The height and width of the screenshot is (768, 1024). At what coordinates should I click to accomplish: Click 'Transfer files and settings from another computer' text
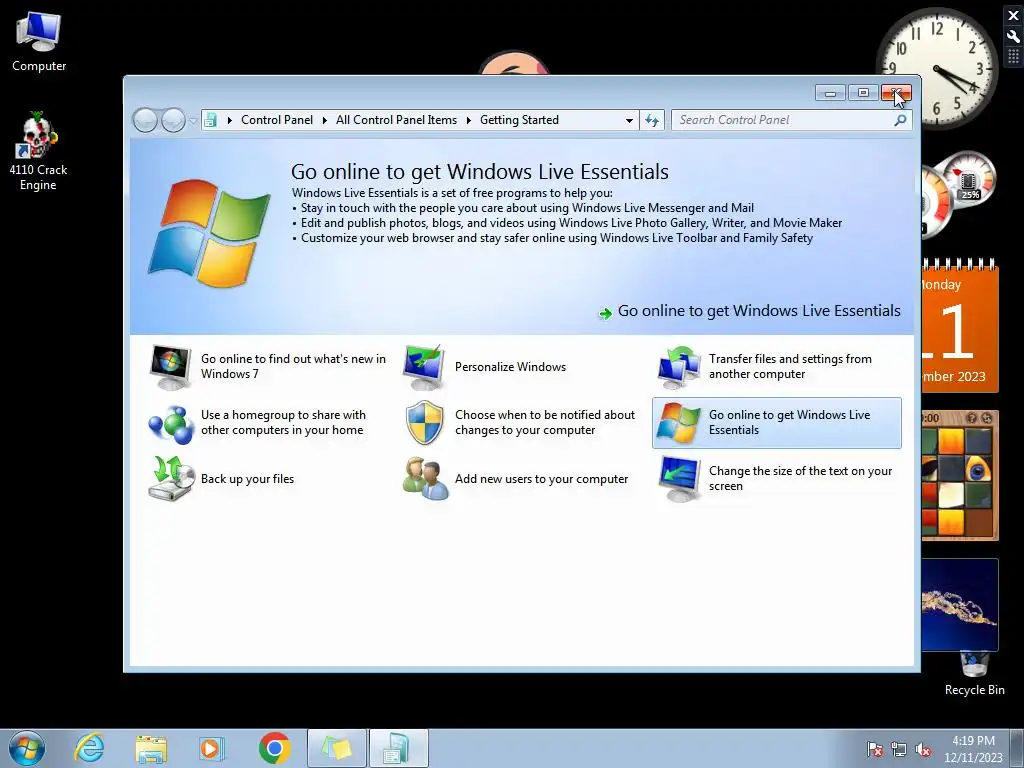click(790, 366)
